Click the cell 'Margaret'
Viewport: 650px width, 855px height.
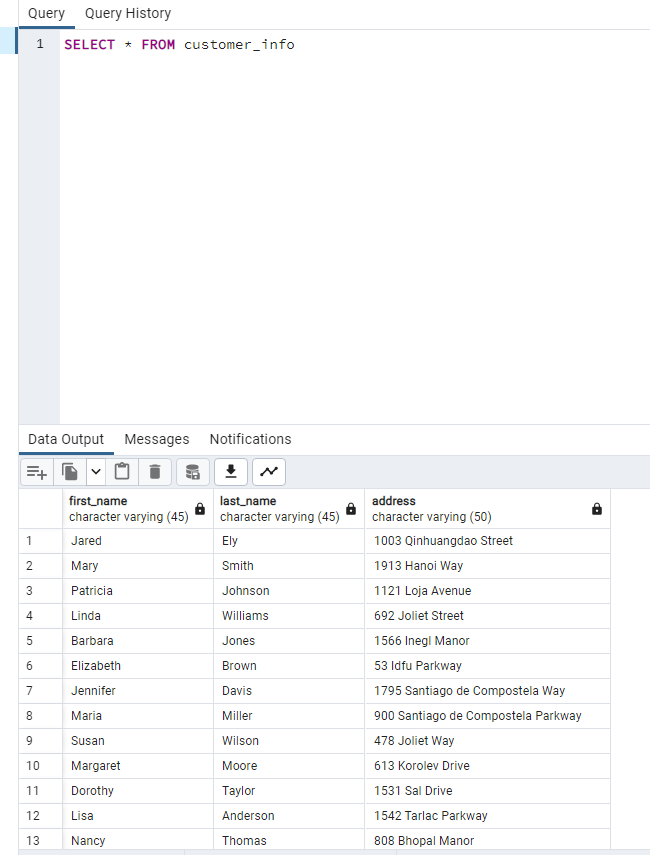138,767
